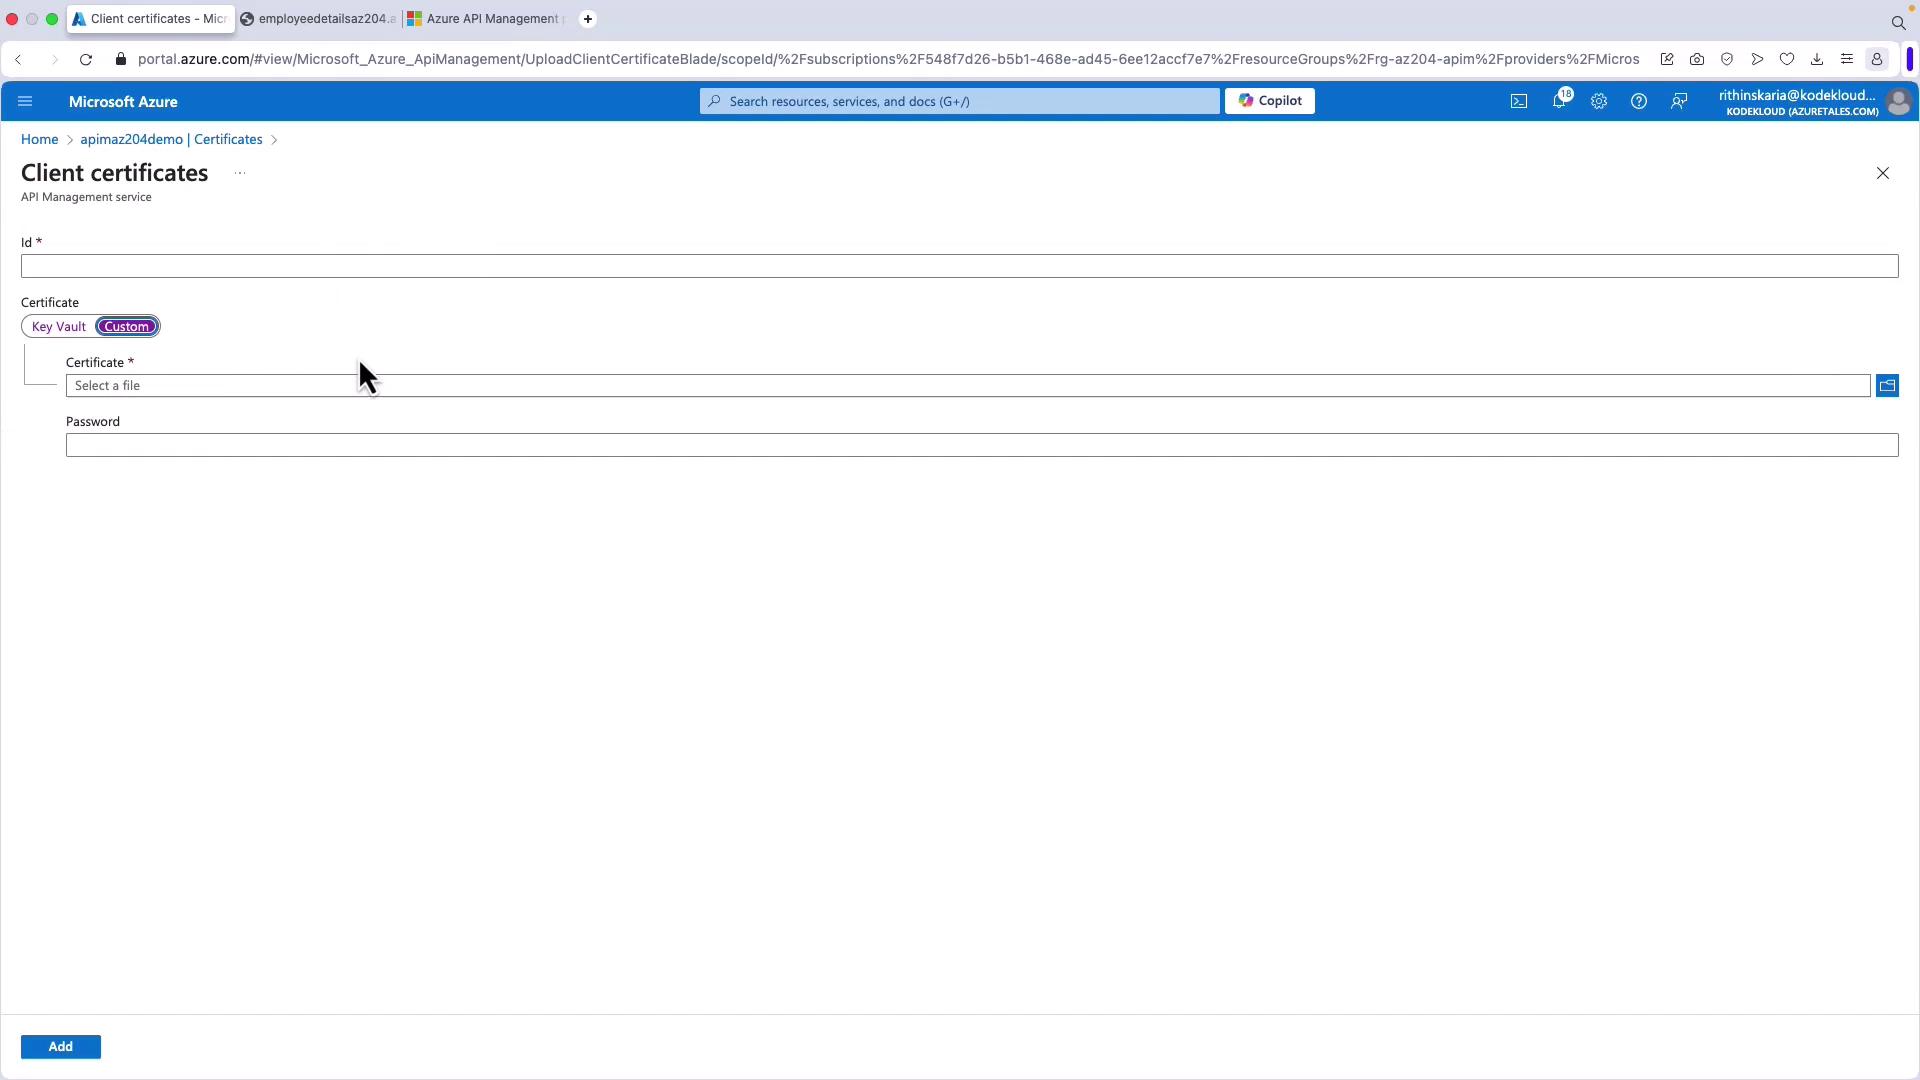
Task: Open the more options ellipsis beside title
Action: [x=240, y=173]
